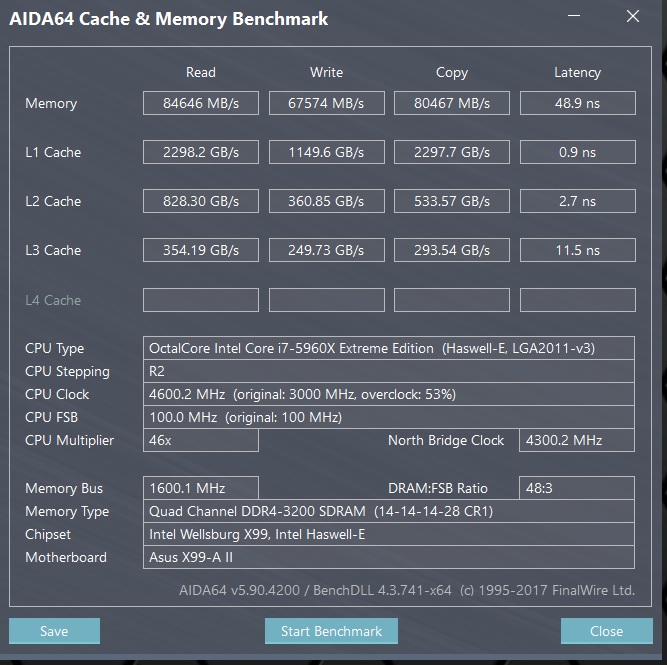This screenshot has height=665, width=667.
Task: Click Chipset value Intel Wellsburg X99
Action: pyautogui.click(x=389, y=534)
